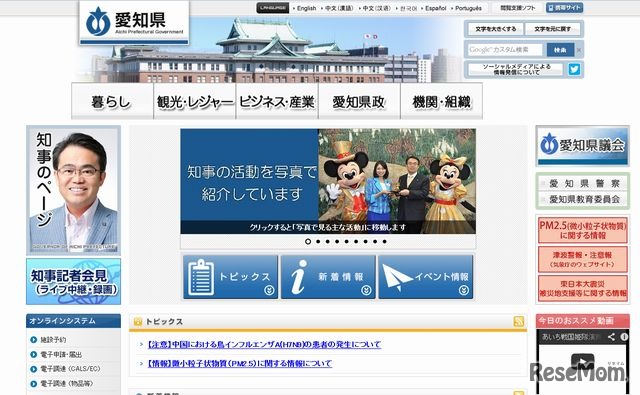Switch language to Português
The height and width of the screenshot is (395, 640).
[x=469, y=8]
